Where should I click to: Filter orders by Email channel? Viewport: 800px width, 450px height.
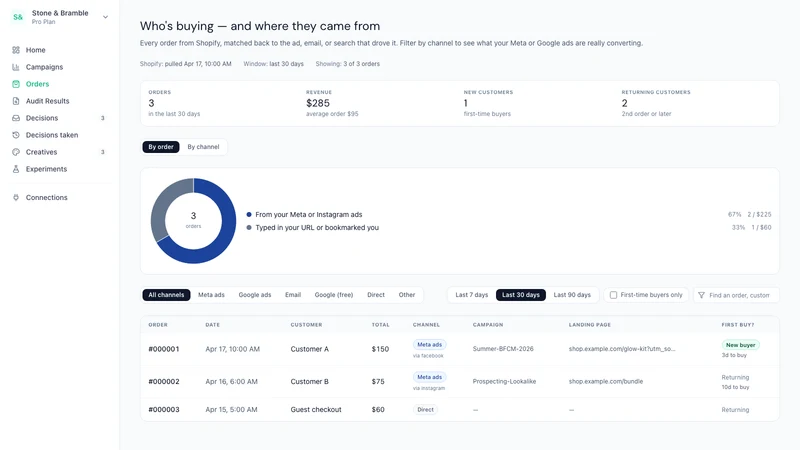(x=293, y=295)
